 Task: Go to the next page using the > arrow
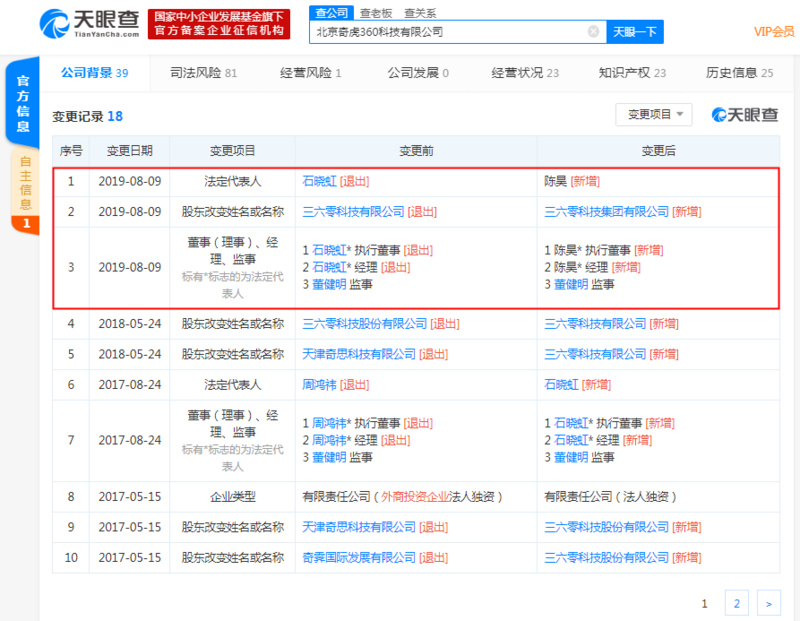pos(768,602)
